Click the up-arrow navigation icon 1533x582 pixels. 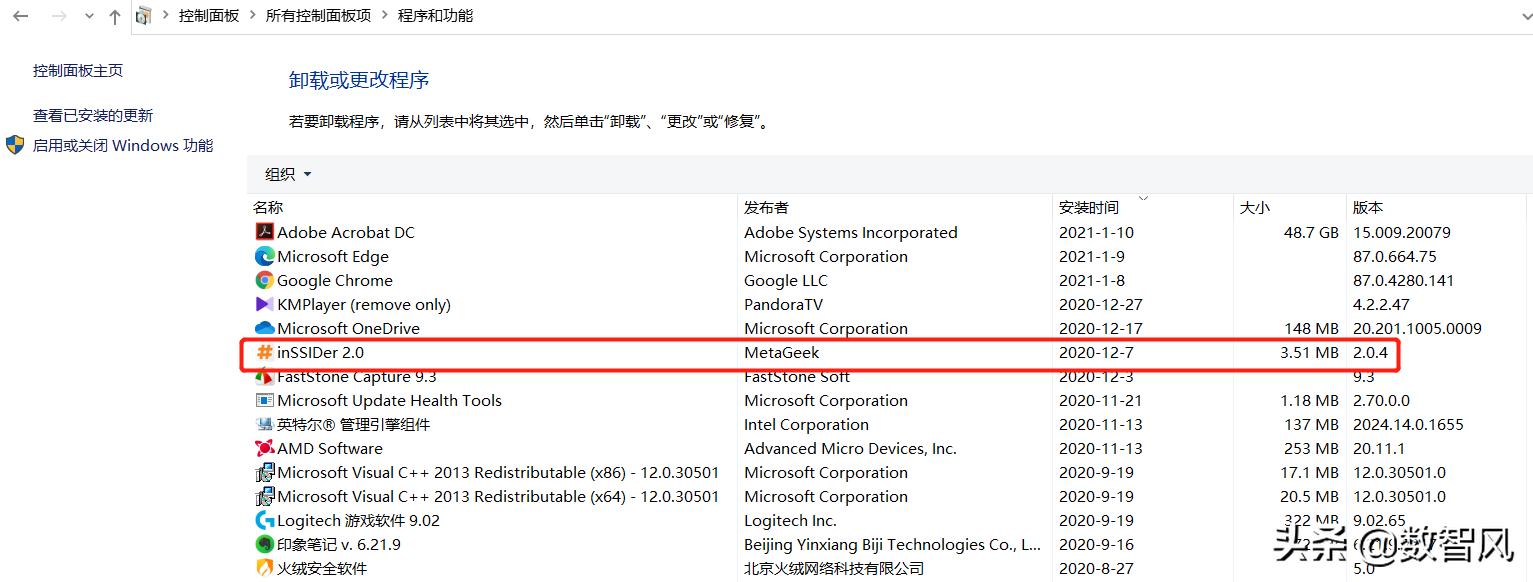pos(115,16)
